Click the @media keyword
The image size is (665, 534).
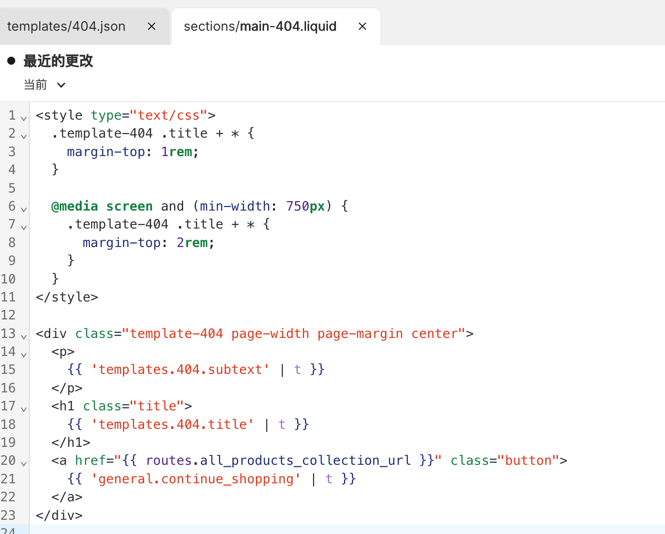(x=75, y=206)
